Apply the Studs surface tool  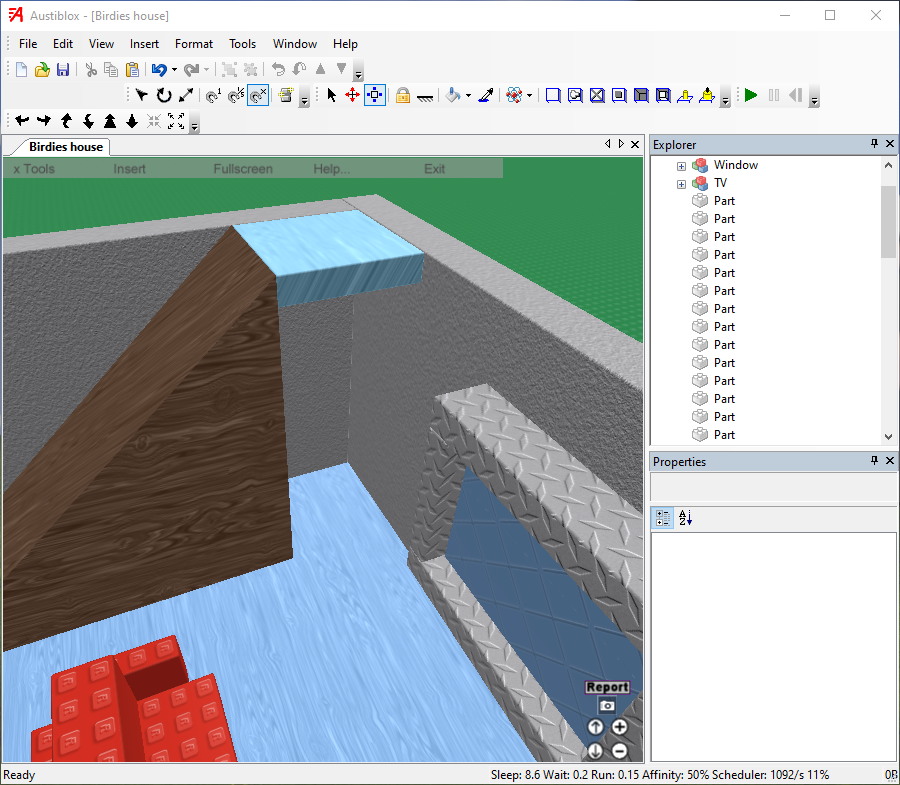[619, 95]
